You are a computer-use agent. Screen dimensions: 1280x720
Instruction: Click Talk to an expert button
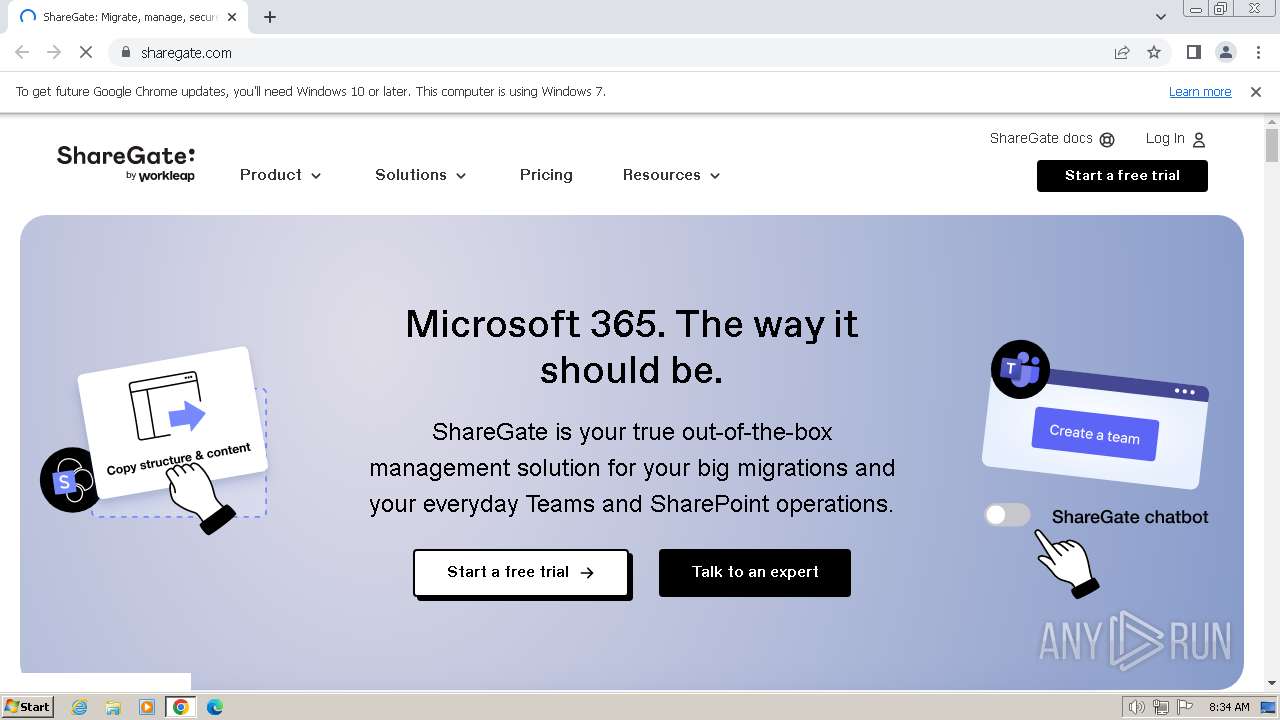(755, 573)
